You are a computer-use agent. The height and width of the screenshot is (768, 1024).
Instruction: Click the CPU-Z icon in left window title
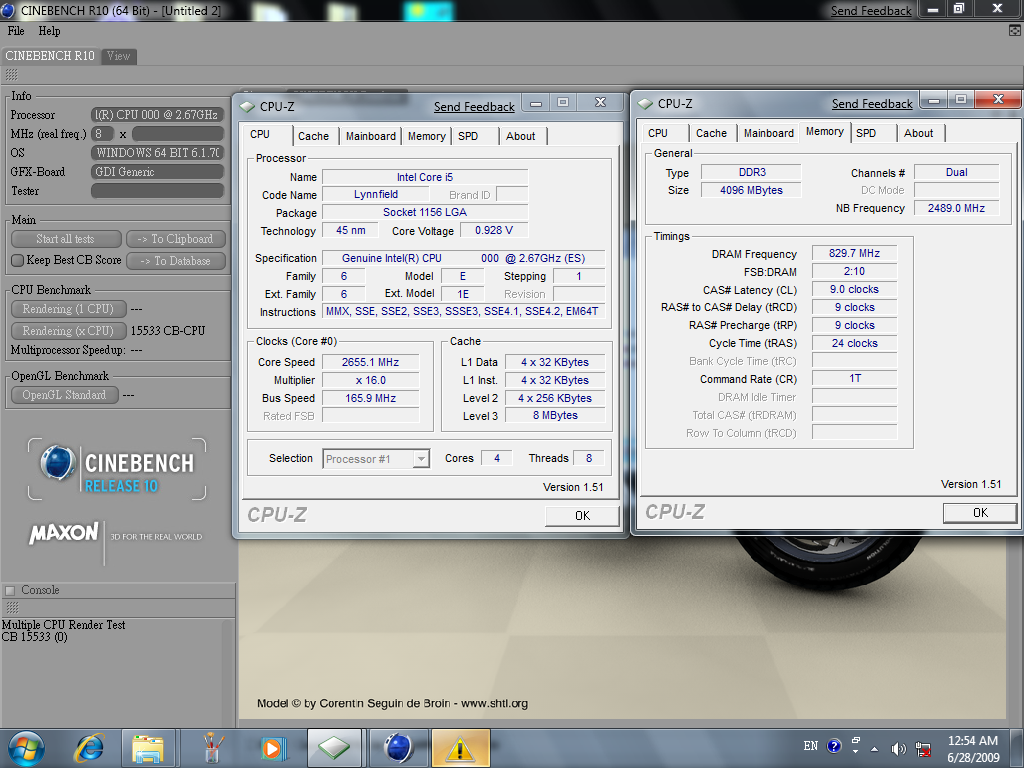(x=247, y=106)
